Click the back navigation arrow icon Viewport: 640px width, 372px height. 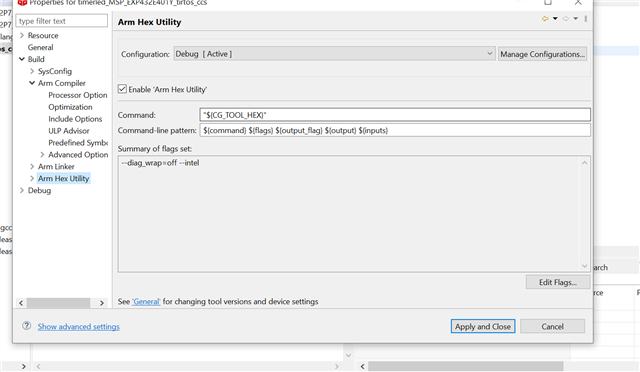click(545, 18)
